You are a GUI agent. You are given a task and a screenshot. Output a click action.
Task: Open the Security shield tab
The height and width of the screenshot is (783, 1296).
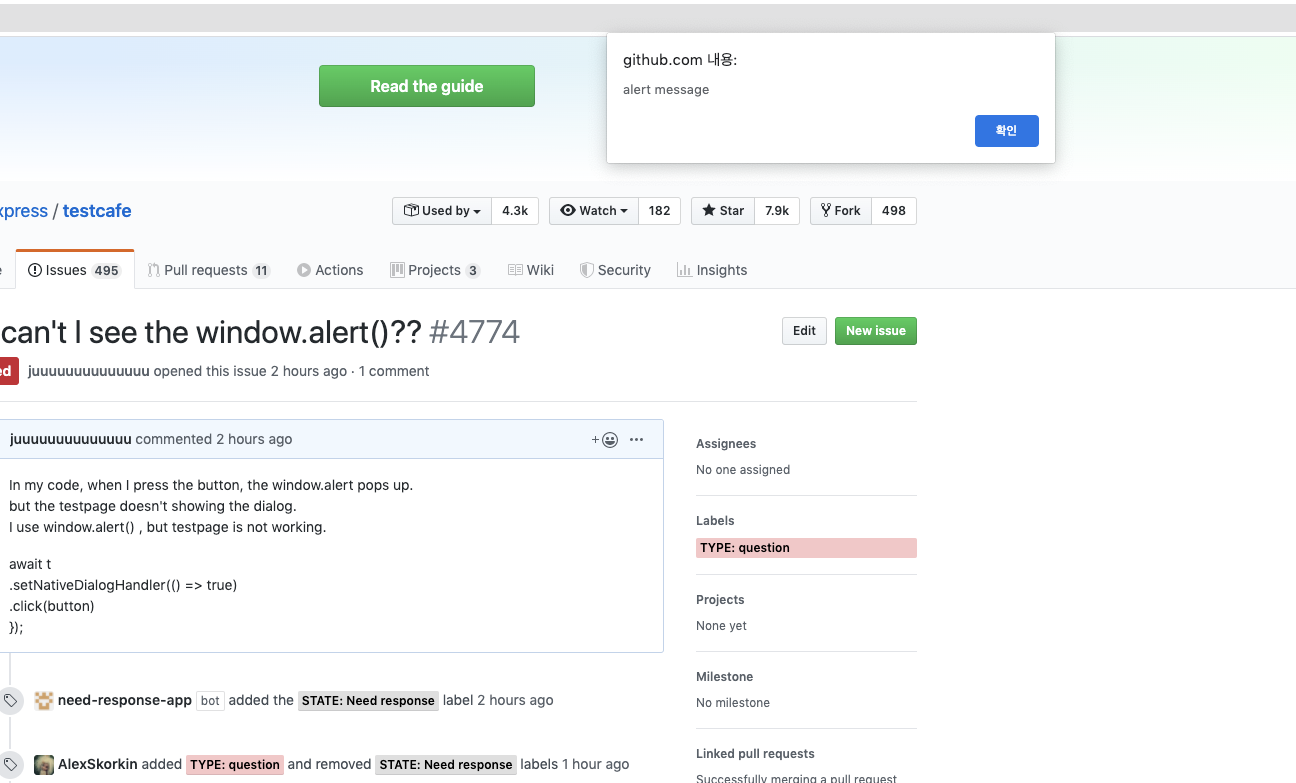tap(615, 269)
